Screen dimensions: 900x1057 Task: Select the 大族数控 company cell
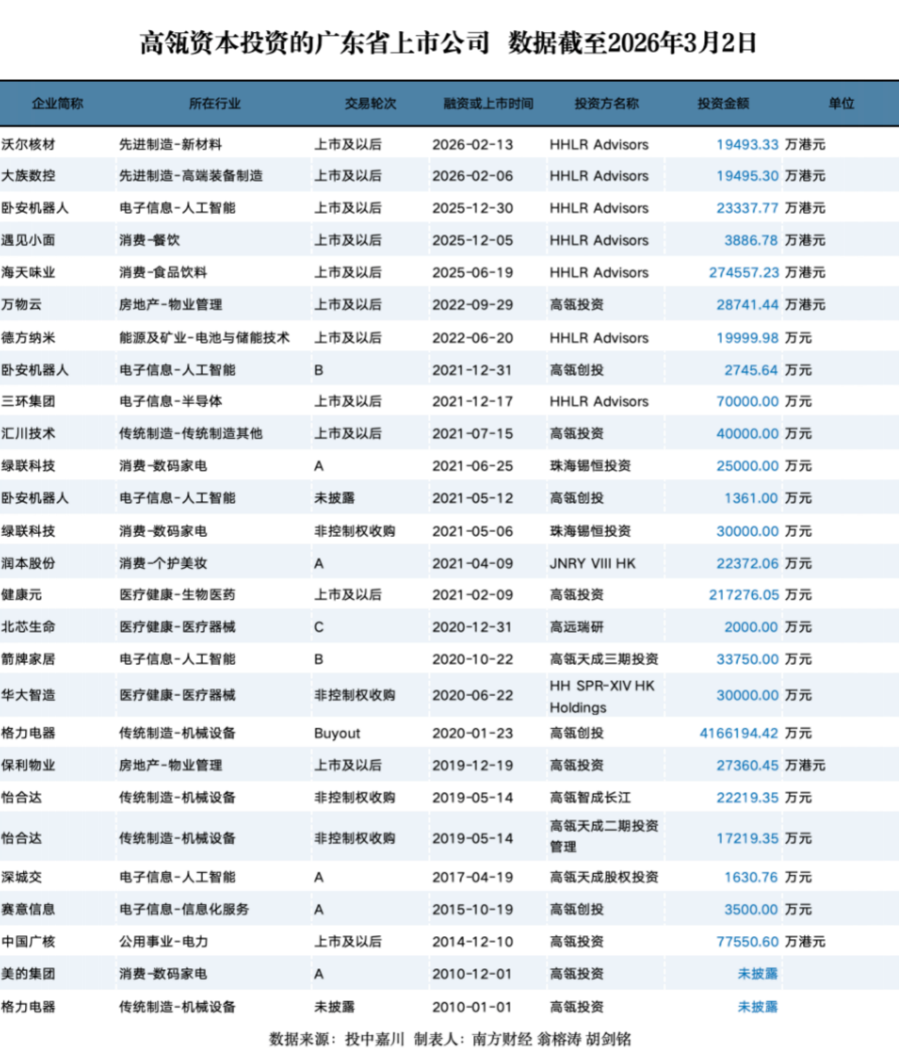[x=29, y=176]
